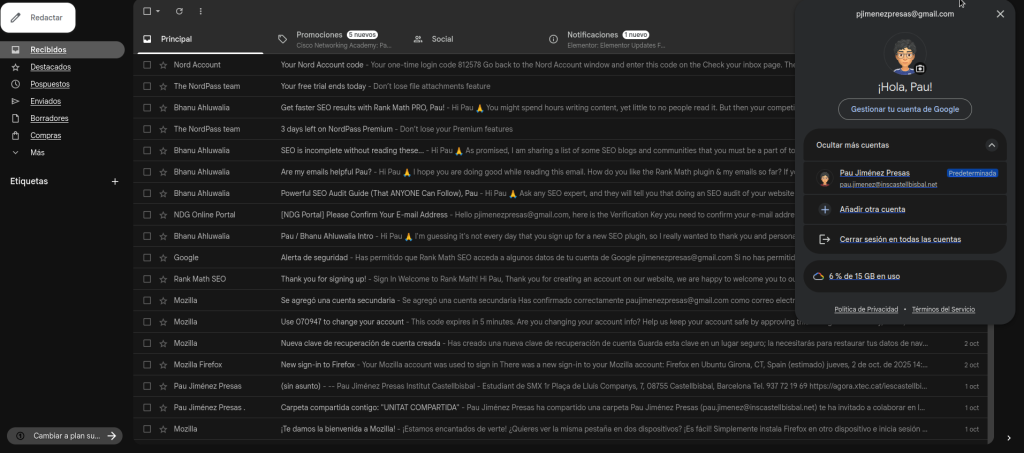Open the three-dot more options menu
Viewport: 1024px width, 453px height.
[x=200, y=11]
